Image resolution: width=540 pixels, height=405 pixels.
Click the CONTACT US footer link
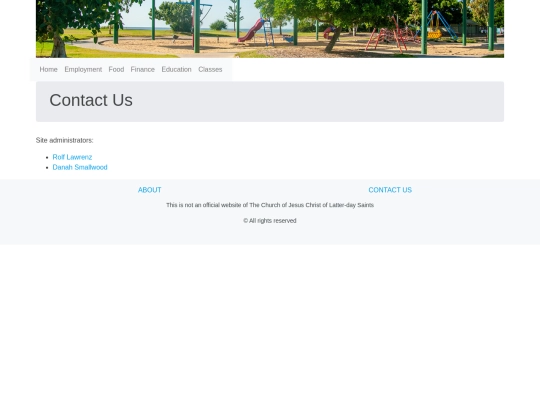coord(390,190)
